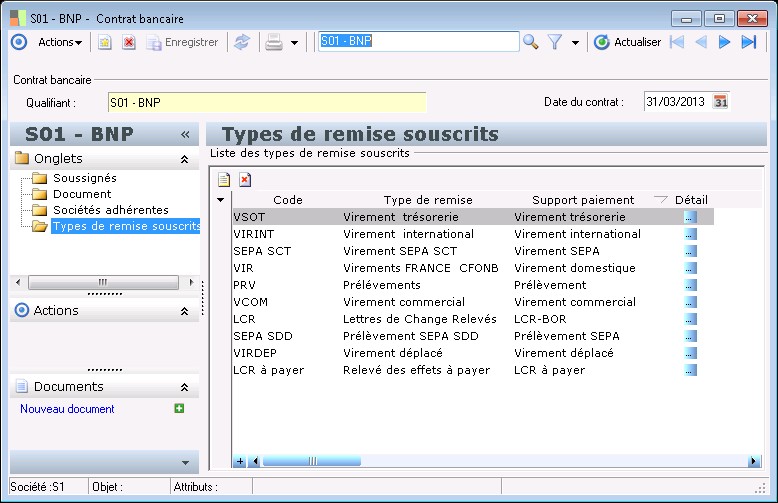Open detail for VIRINT row

pos(690,234)
